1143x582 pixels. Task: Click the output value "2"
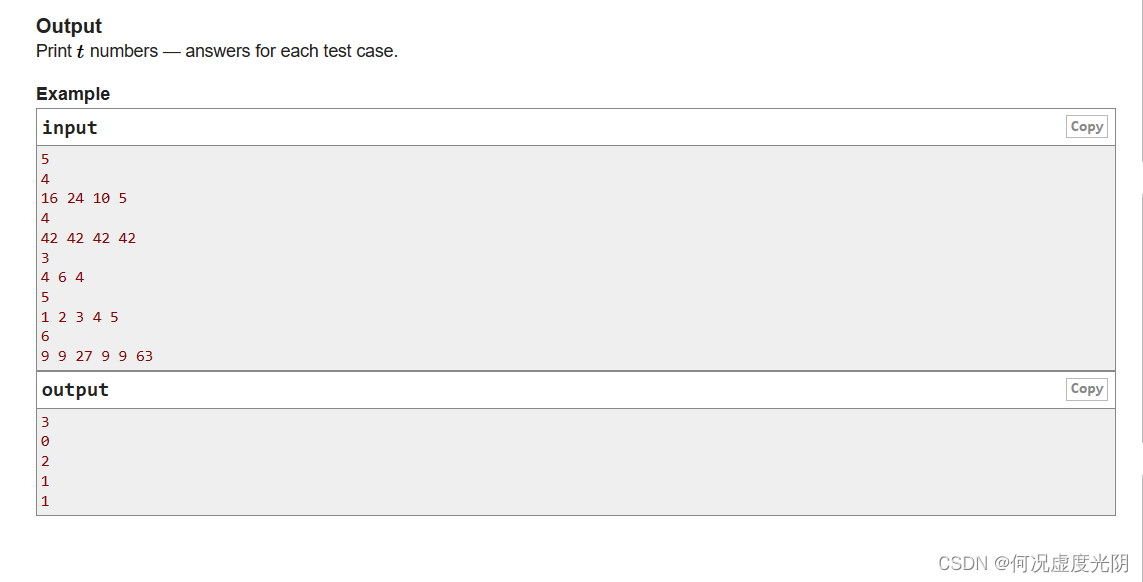tap(45, 461)
